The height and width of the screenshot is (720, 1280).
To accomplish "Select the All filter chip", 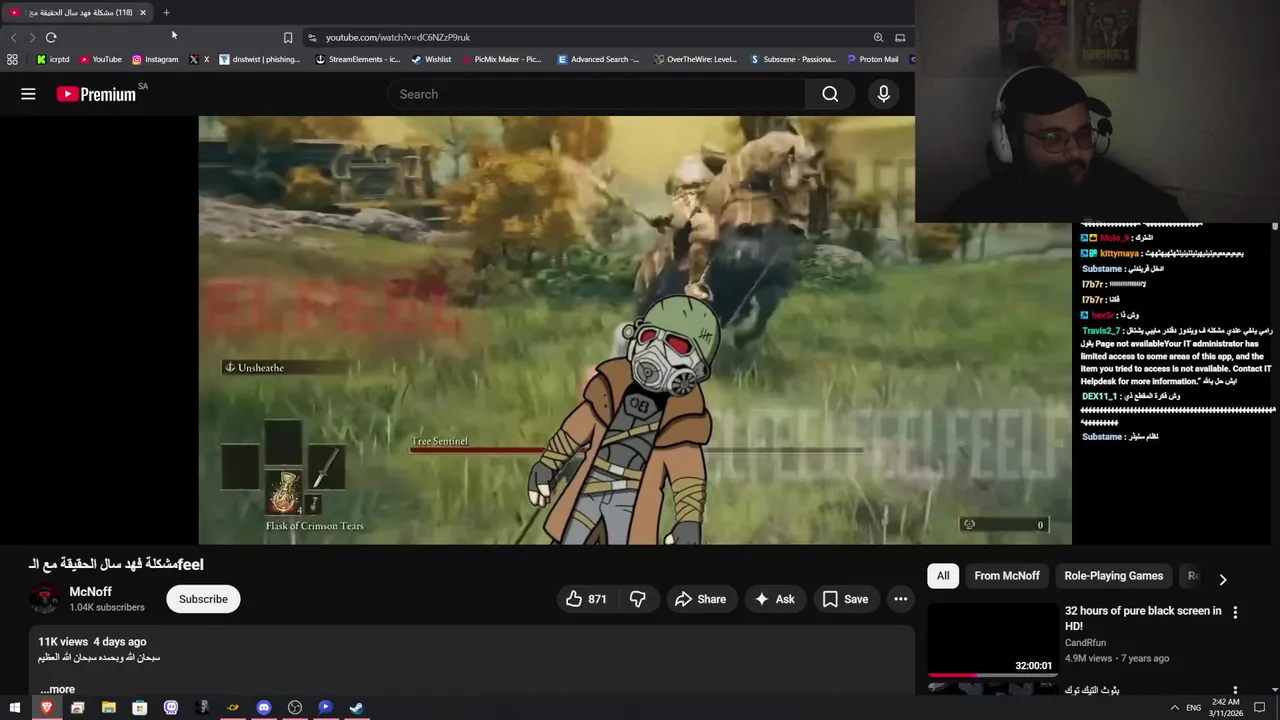I will point(943,576).
